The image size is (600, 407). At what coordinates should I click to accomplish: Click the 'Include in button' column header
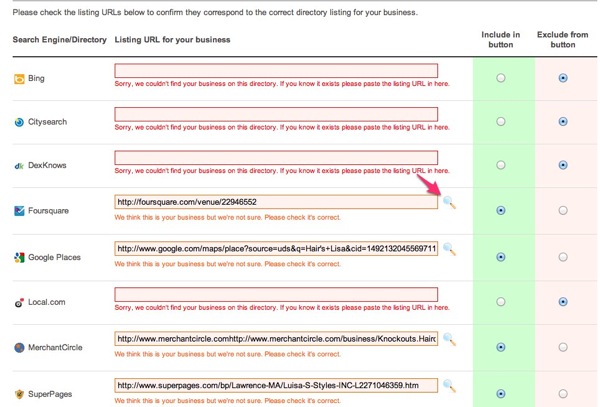(501, 40)
